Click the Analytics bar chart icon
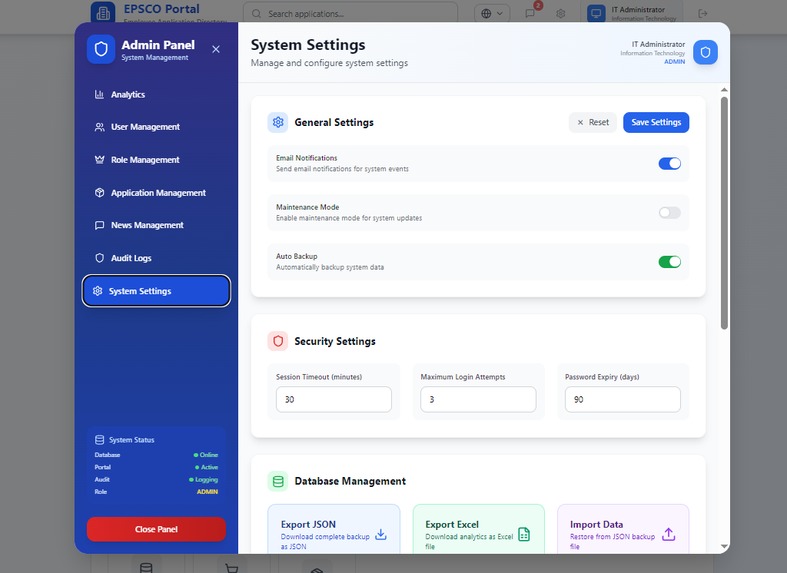The image size is (787, 573). pyautogui.click(x=99, y=94)
